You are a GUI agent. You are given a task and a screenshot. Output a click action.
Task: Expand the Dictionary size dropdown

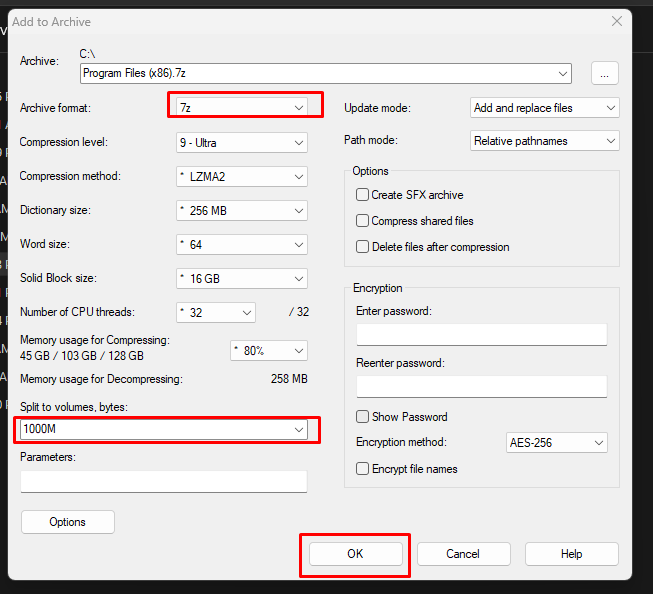coord(242,211)
